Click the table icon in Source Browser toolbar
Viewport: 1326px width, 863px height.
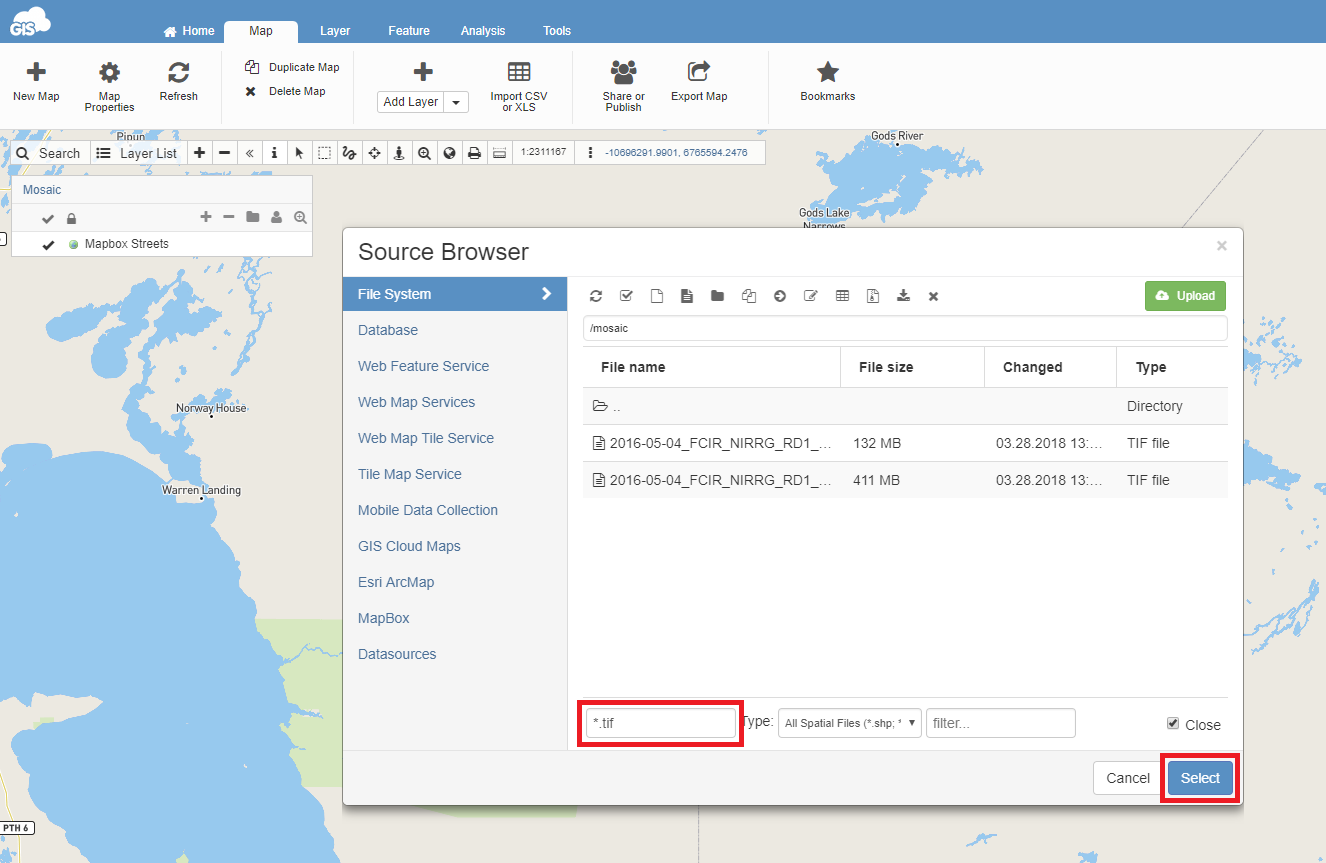842,296
